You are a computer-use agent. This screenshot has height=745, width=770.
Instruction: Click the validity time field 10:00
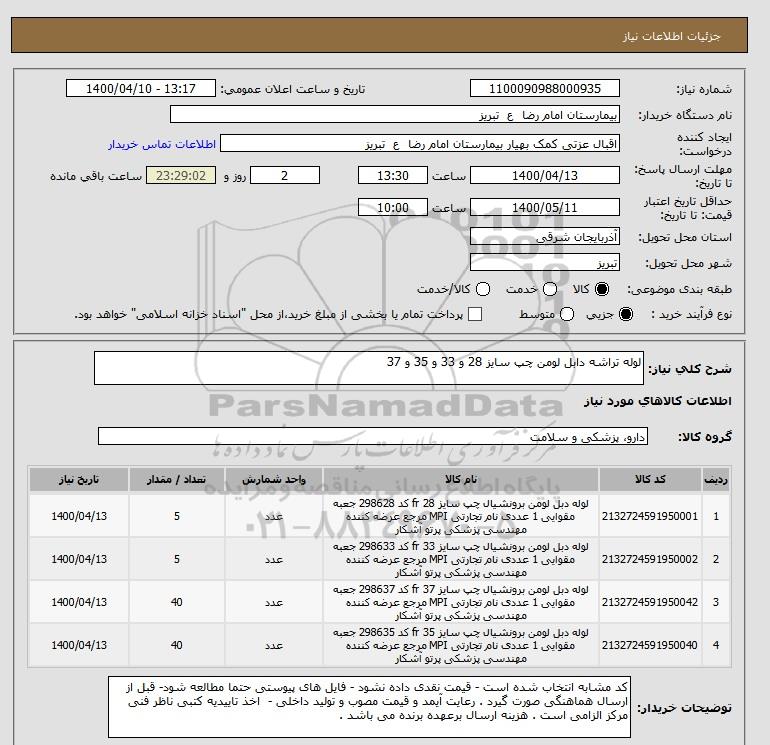coord(393,207)
